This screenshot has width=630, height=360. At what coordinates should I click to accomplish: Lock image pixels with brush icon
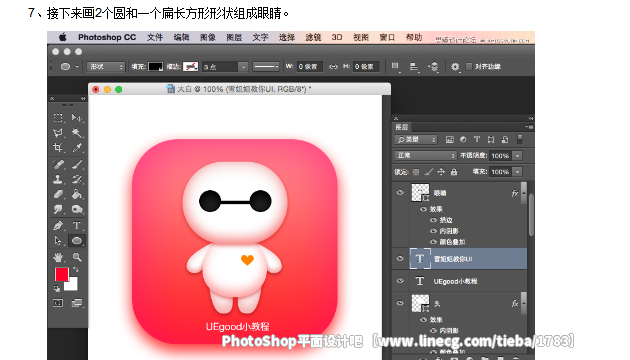pos(429,172)
